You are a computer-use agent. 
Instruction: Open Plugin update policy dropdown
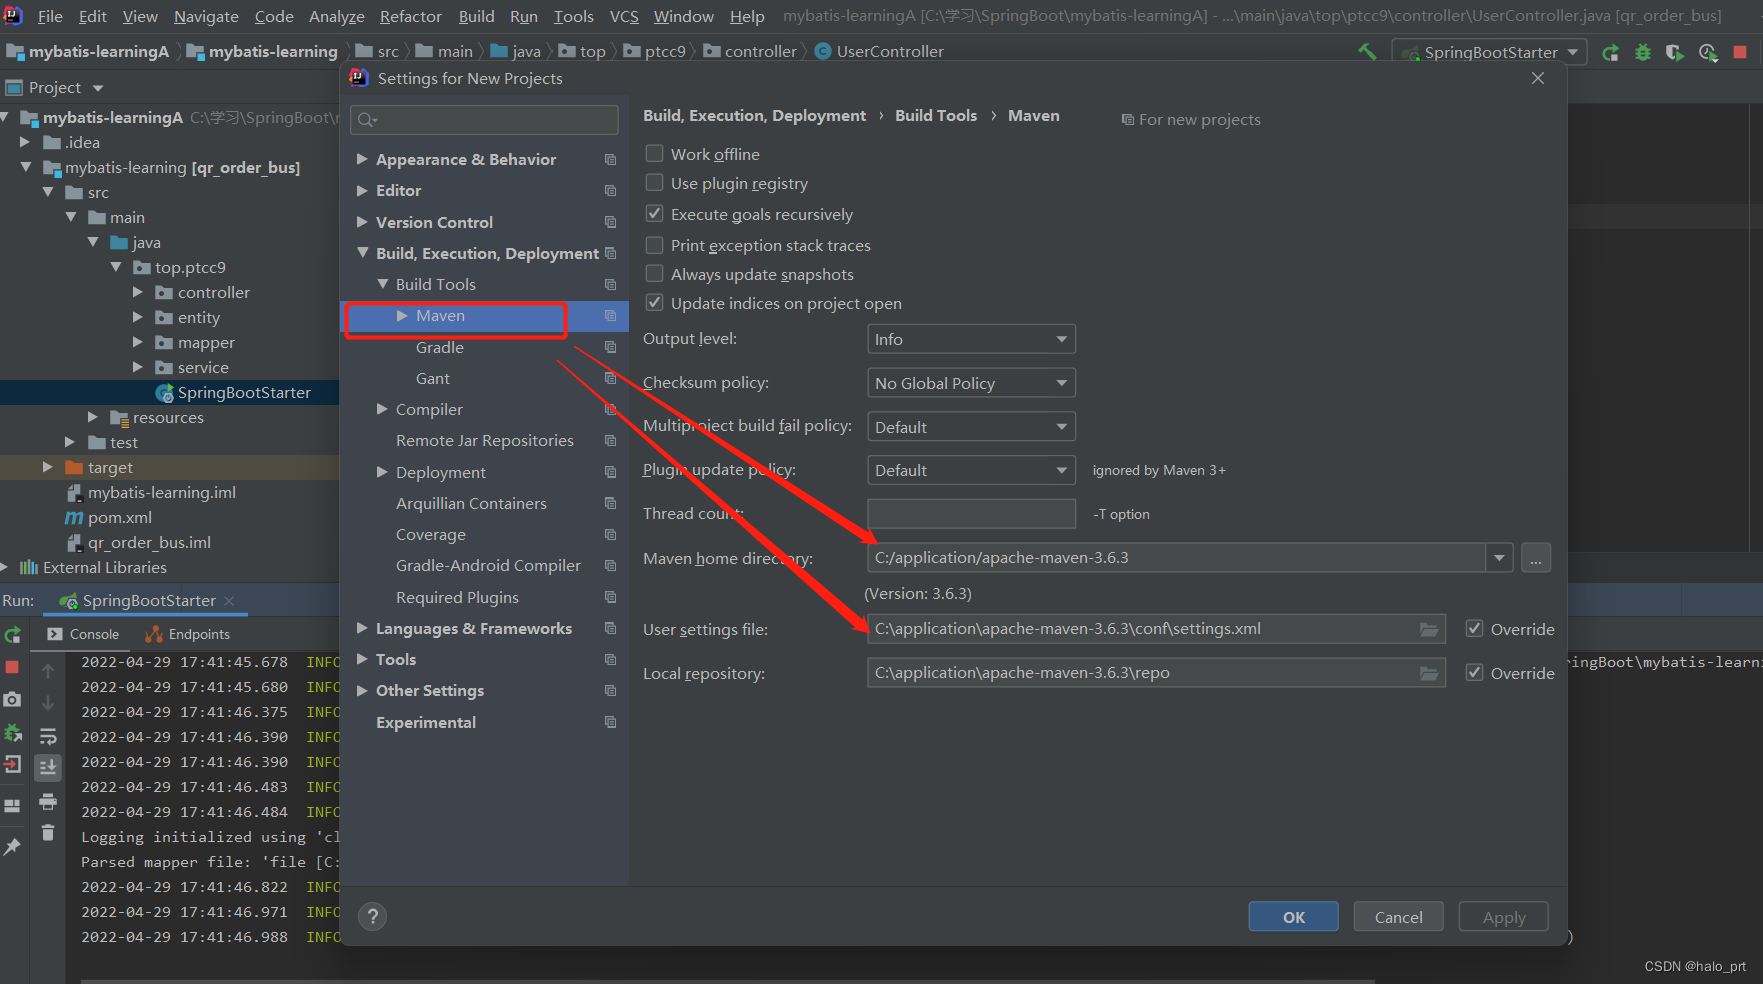tap(971, 470)
